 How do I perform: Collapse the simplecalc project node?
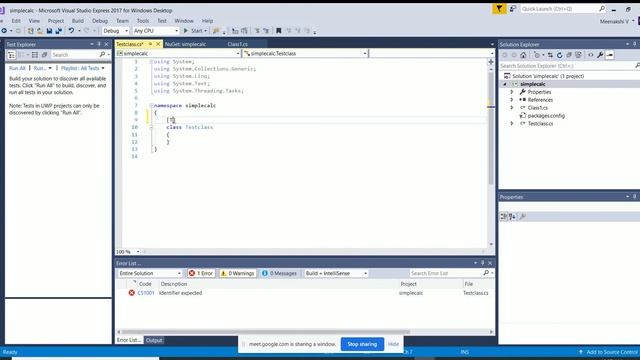click(505, 84)
